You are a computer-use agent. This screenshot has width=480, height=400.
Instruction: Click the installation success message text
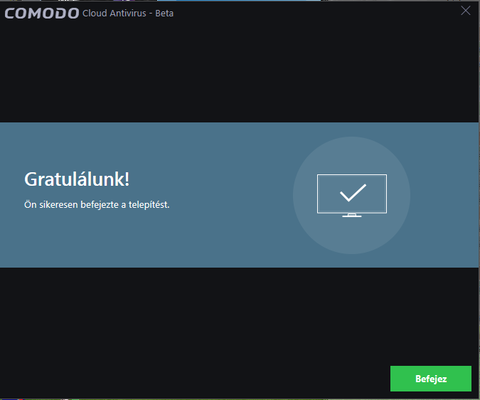tap(97, 204)
